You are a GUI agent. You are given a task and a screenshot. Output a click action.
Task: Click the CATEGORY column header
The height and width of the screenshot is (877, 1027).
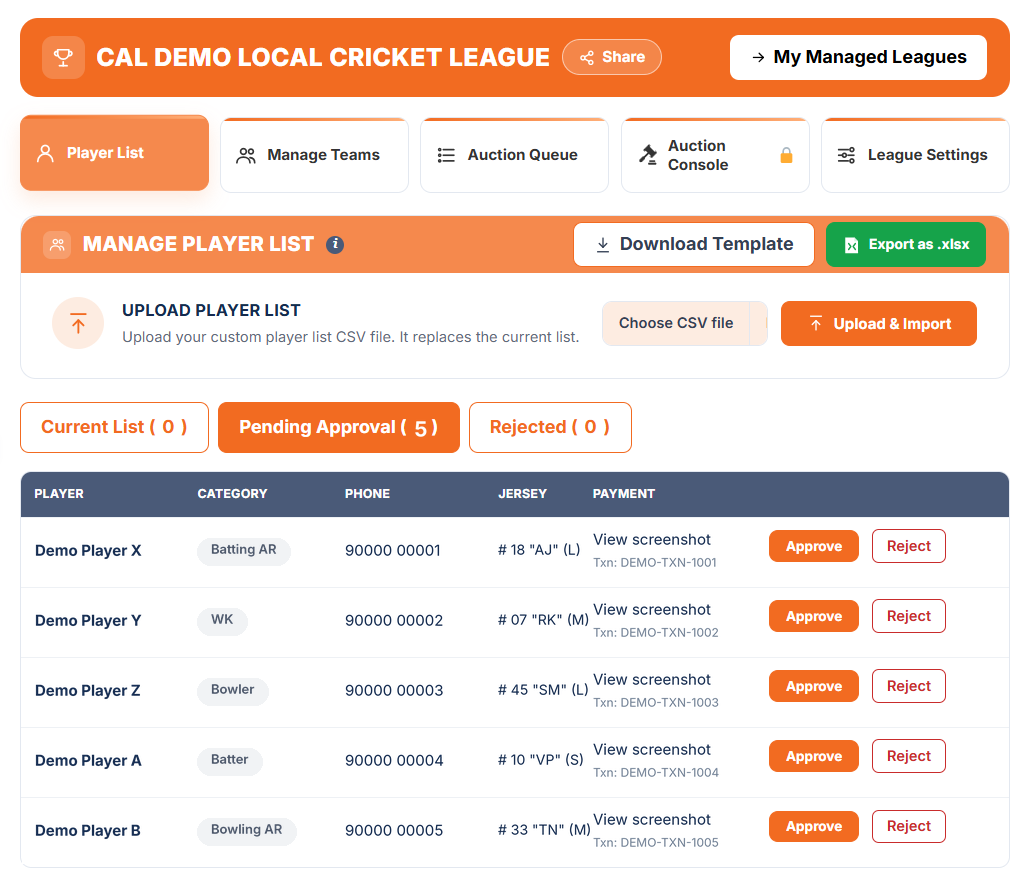point(233,494)
